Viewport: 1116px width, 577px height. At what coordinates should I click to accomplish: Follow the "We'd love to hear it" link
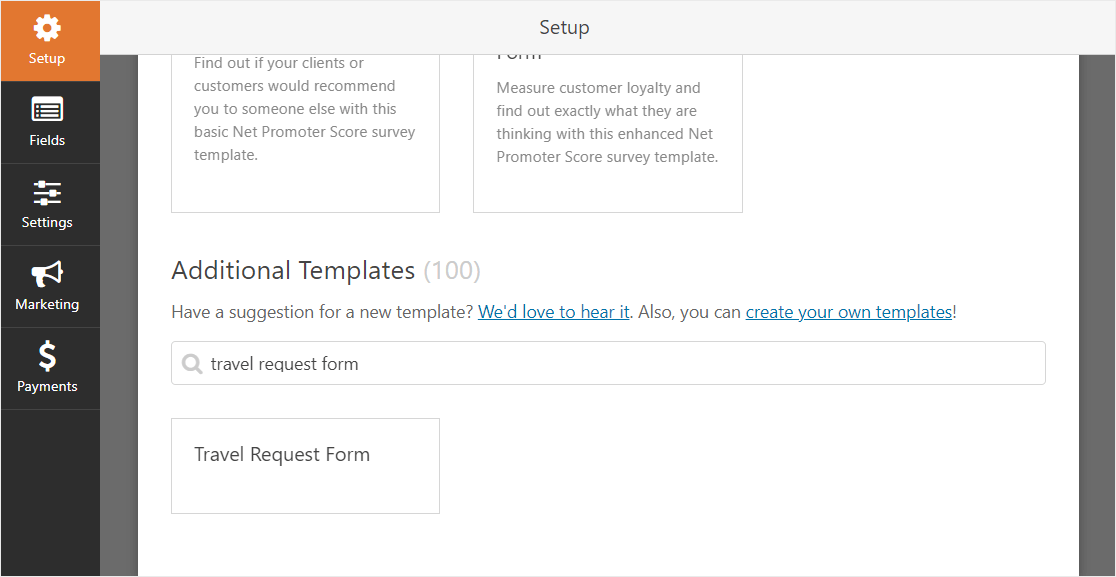(x=553, y=312)
